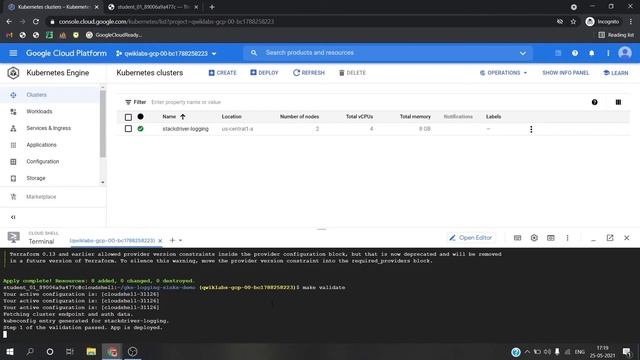Viewport: 640px width, 360px height.
Task: Open File Explorer from the taskbar
Action: coord(91,351)
